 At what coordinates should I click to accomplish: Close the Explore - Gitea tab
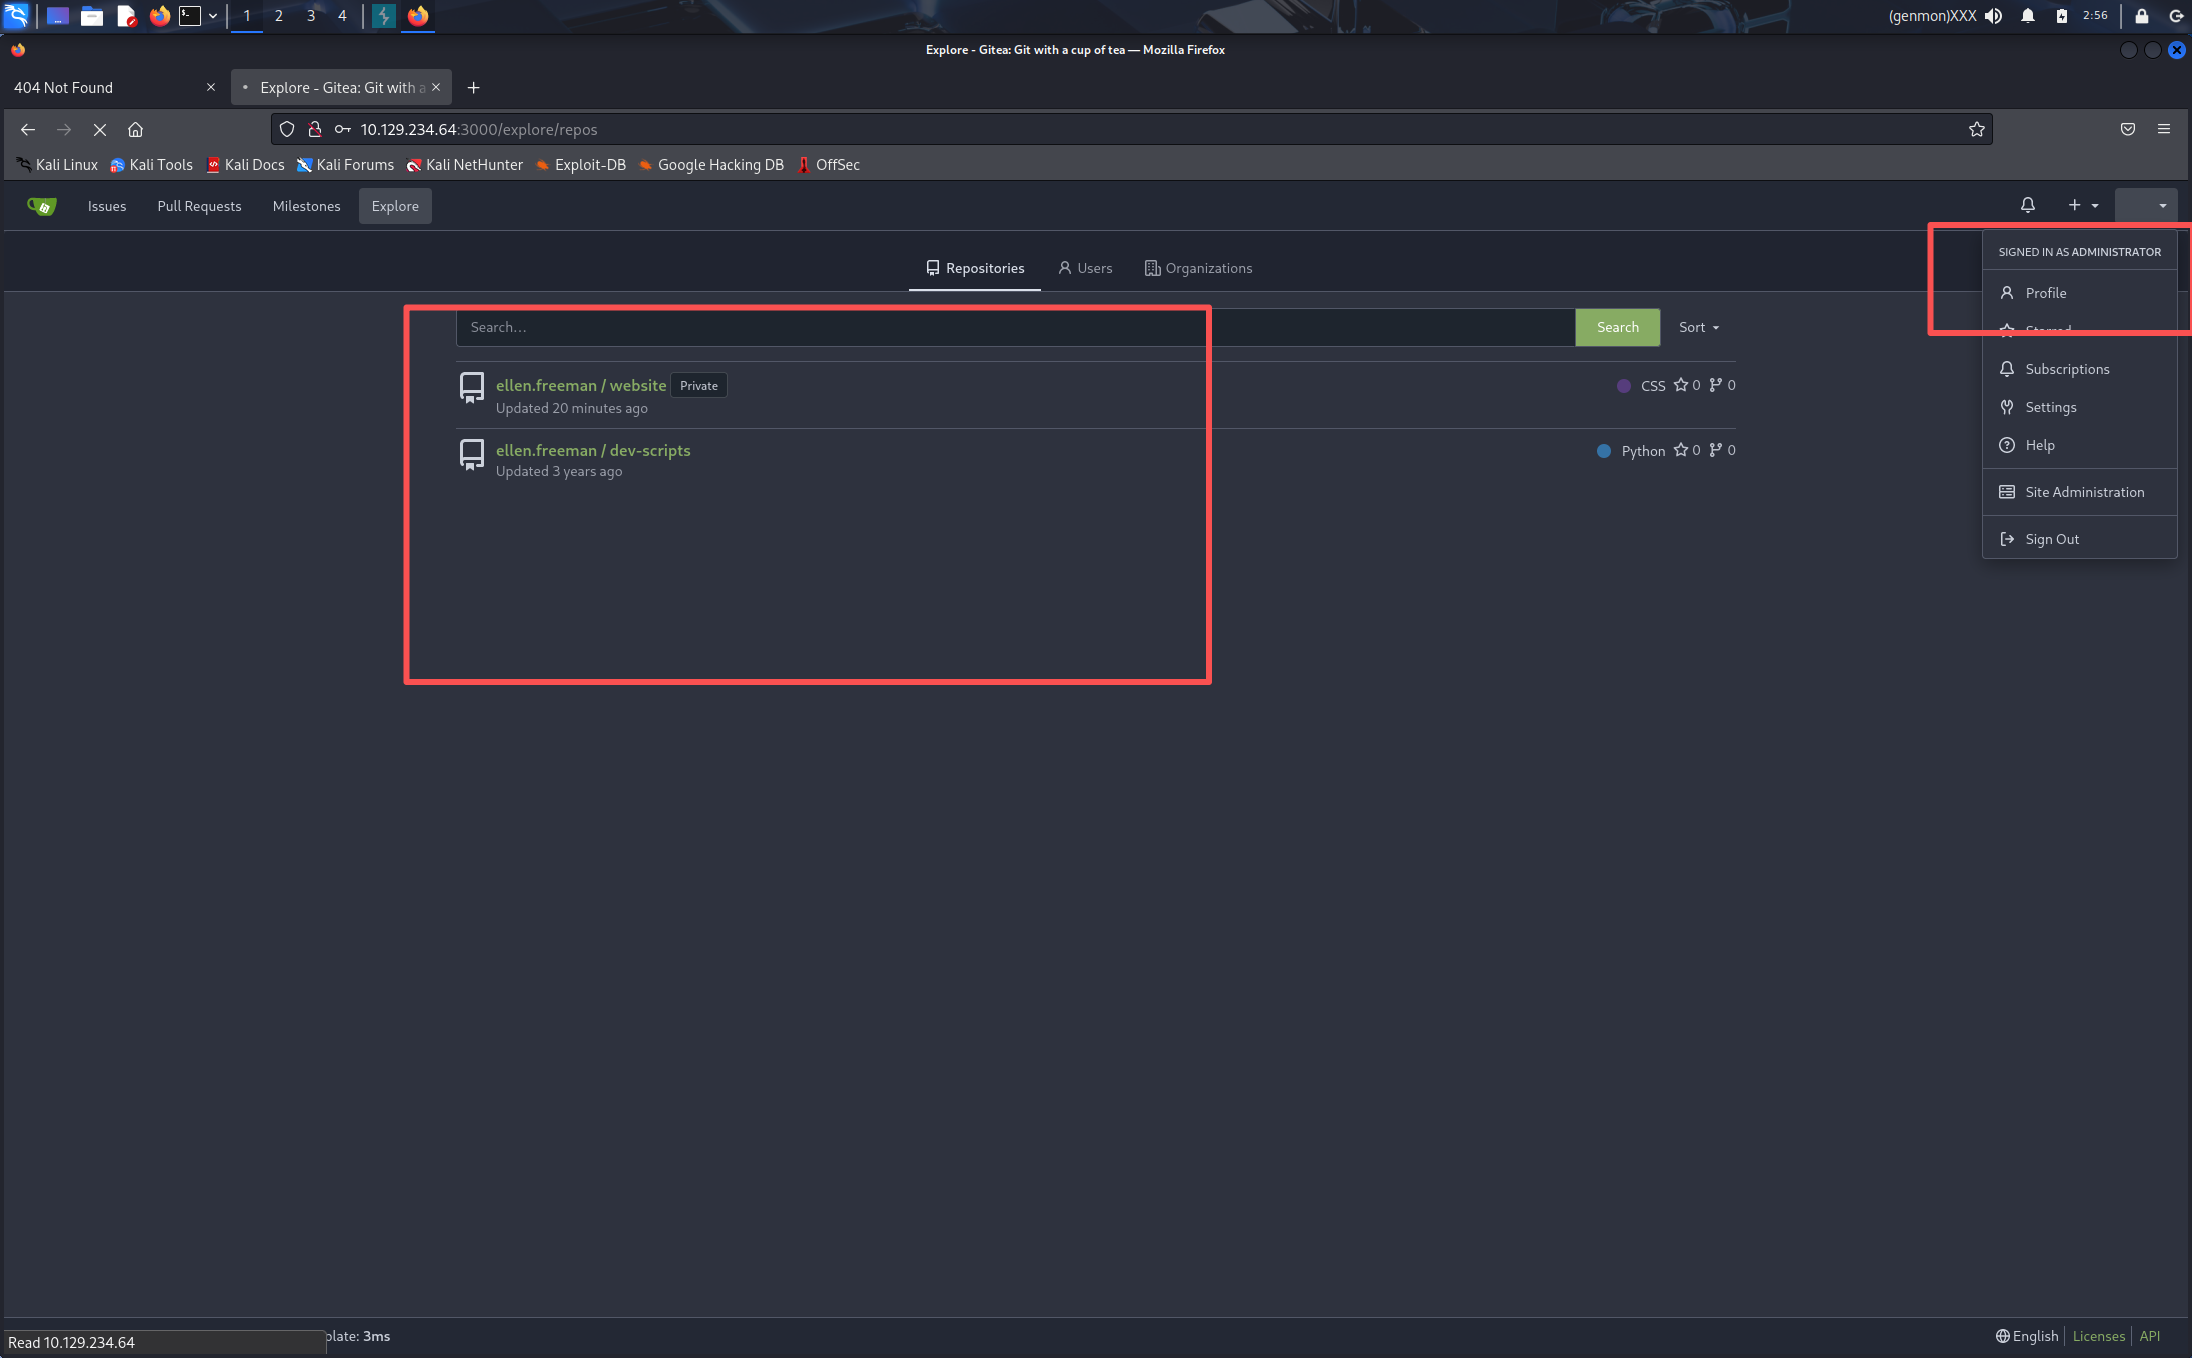(436, 87)
